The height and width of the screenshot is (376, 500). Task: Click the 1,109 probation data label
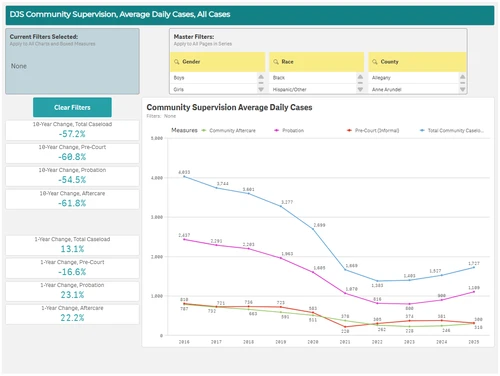[474, 288]
